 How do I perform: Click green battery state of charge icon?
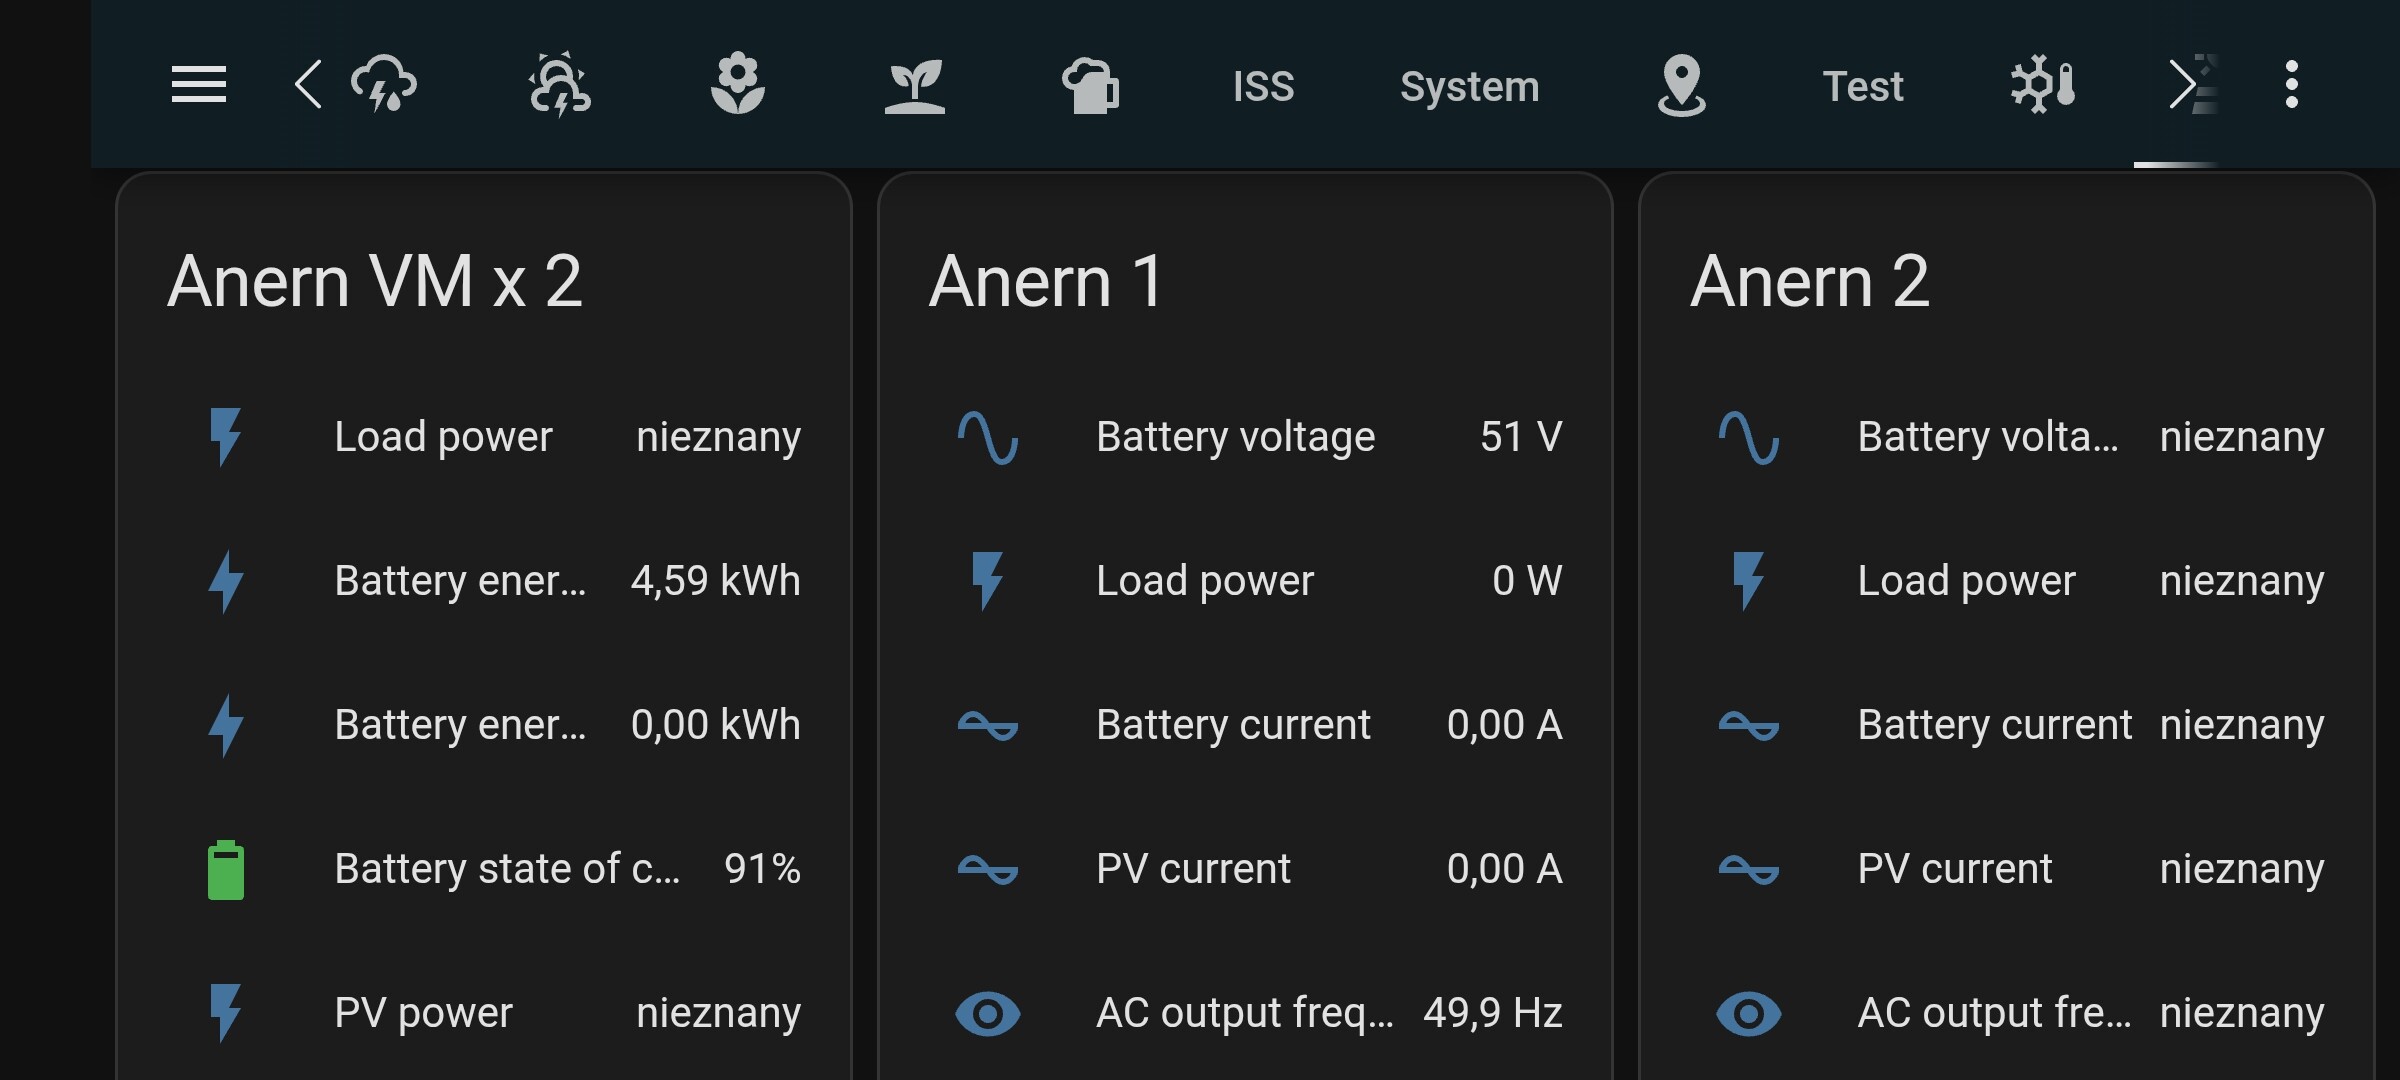pyautogui.click(x=226, y=869)
